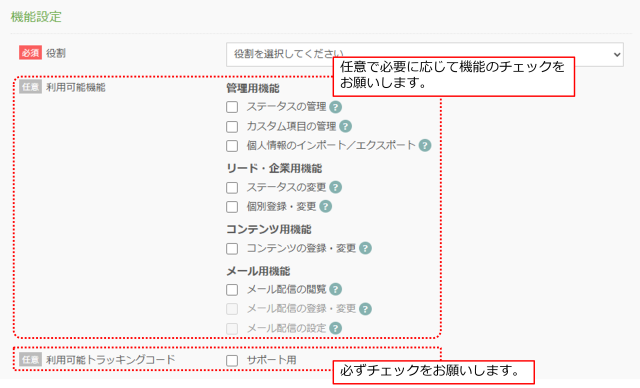Open help for ステータスの管理
This screenshot has height=388, width=640.
336,107
